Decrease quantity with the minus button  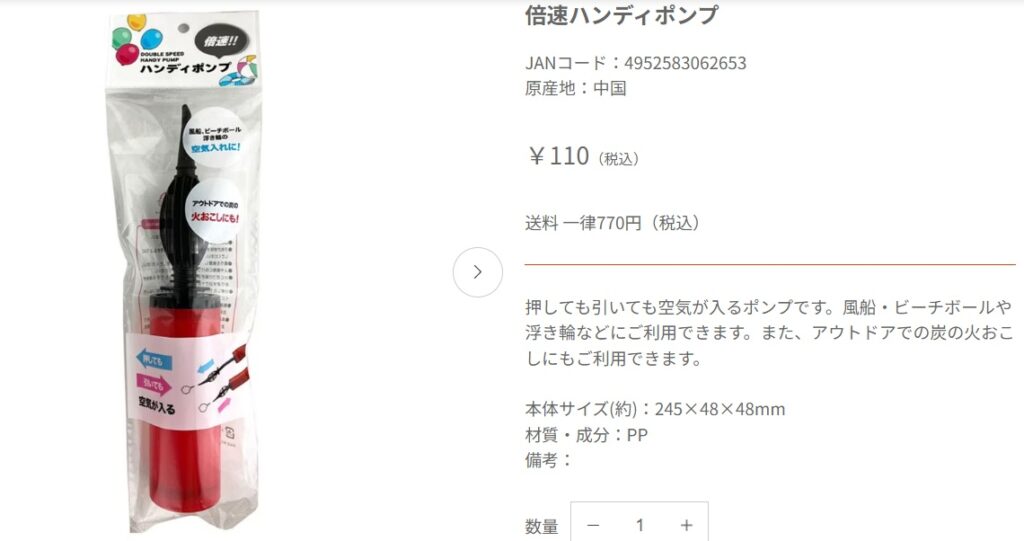coord(593,525)
